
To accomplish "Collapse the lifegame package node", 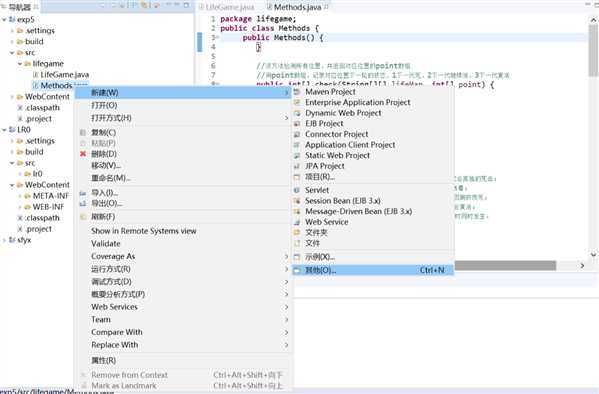I will pos(19,63).
